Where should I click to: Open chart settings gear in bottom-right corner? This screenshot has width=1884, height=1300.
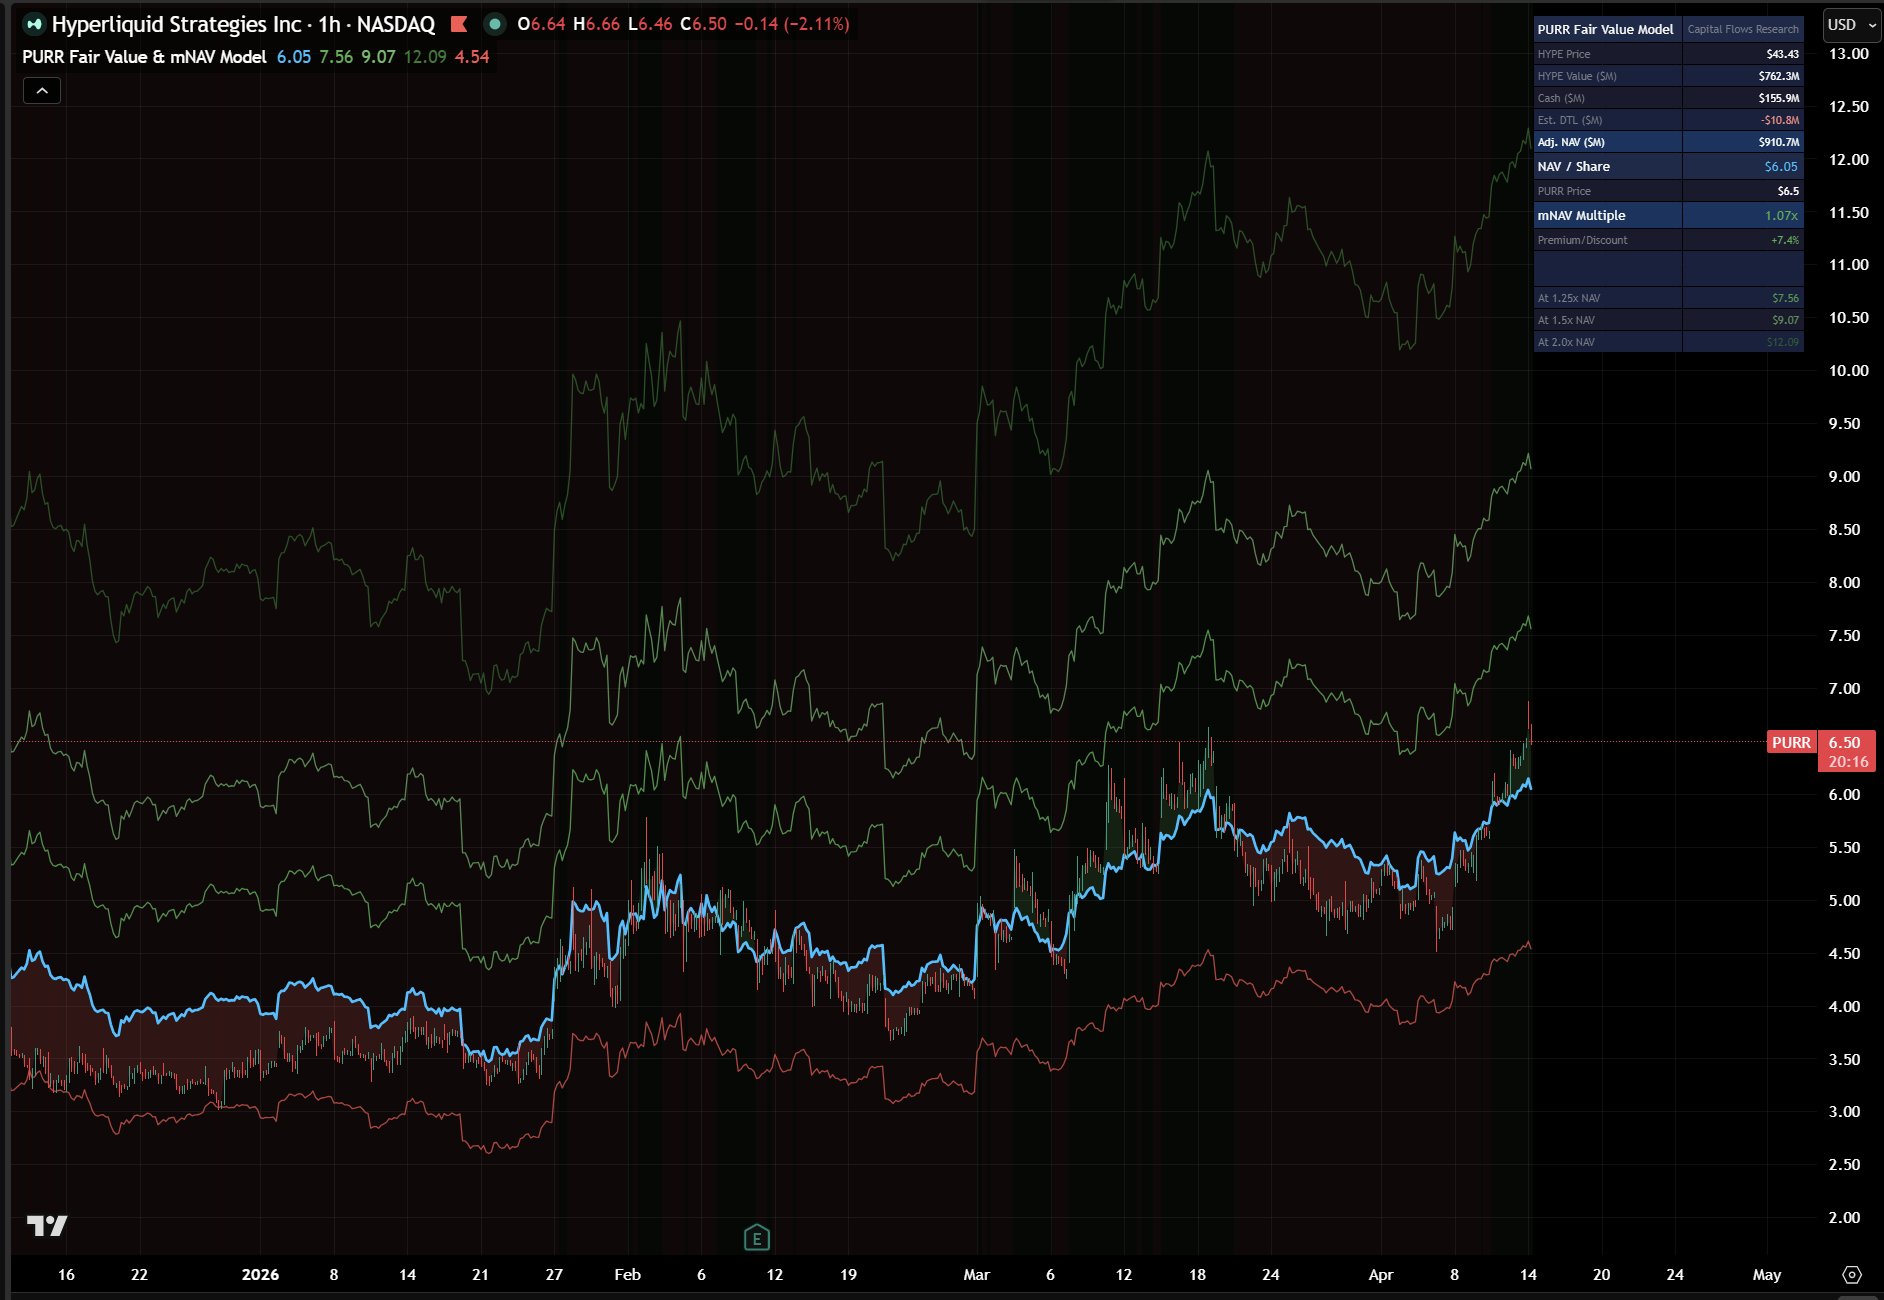pos(1852,1275)
